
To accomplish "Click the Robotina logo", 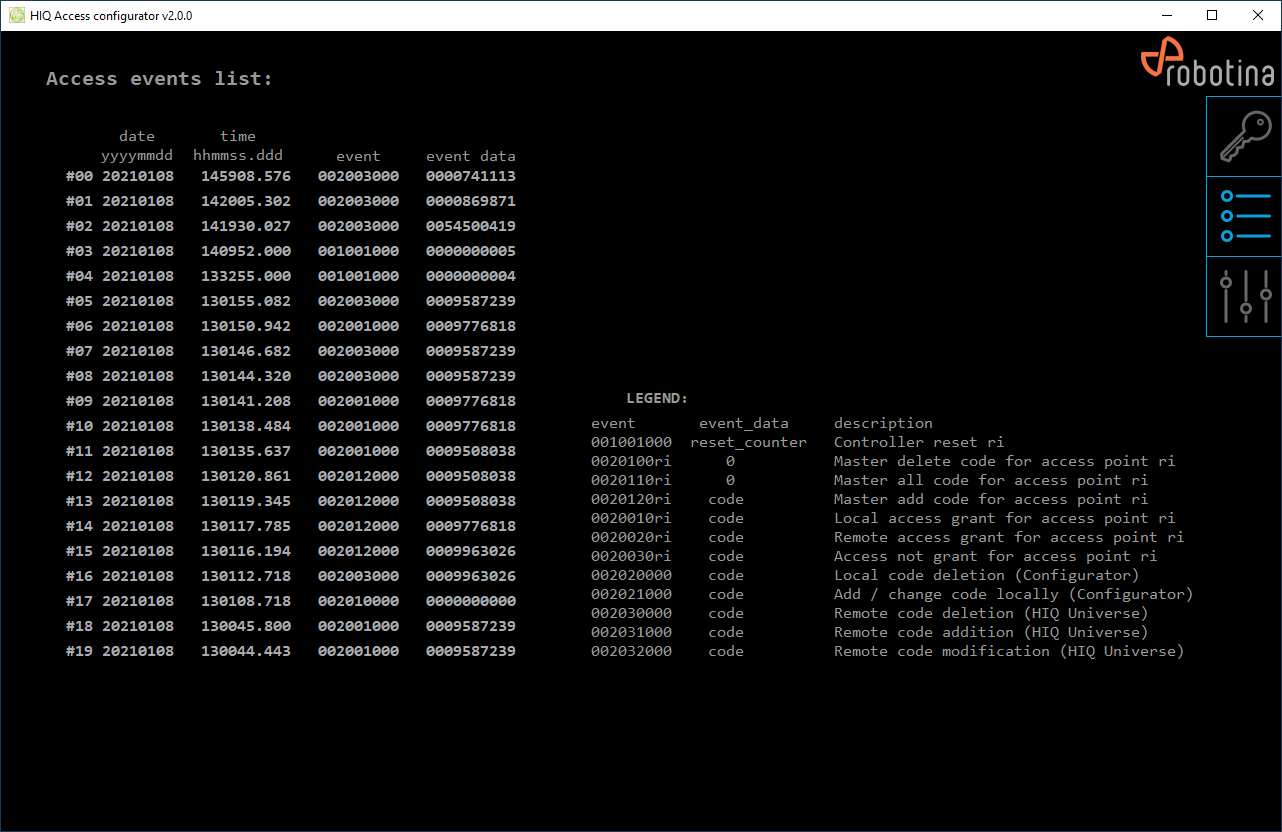I will [x=1208, y=65].
